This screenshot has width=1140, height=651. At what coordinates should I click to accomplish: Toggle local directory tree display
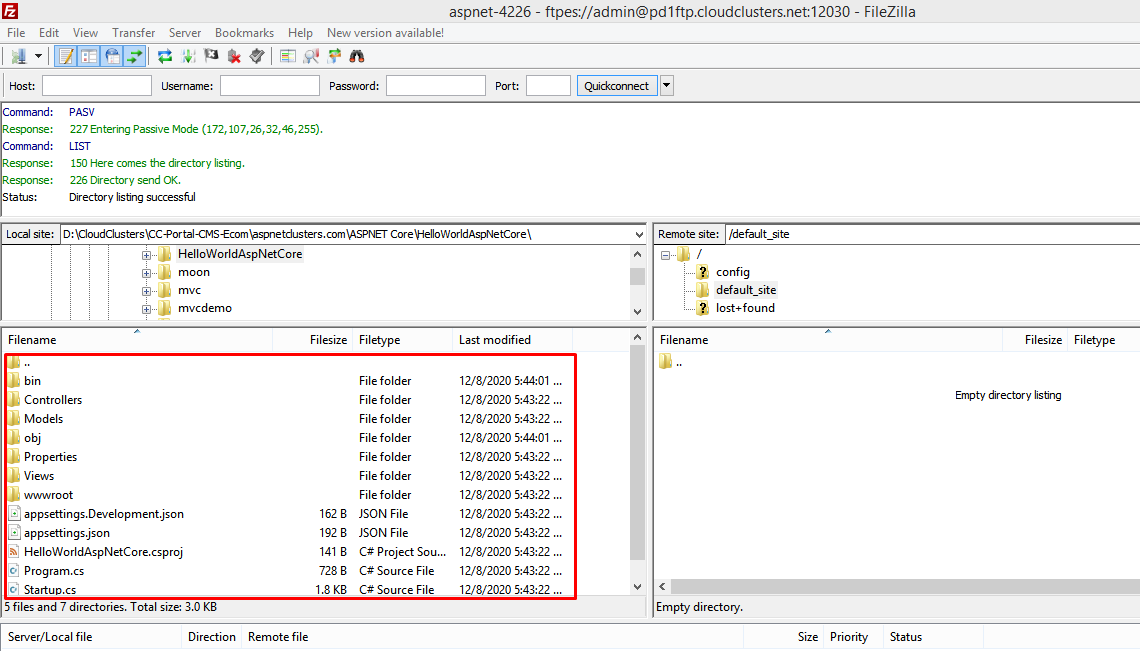pos(90,56)
